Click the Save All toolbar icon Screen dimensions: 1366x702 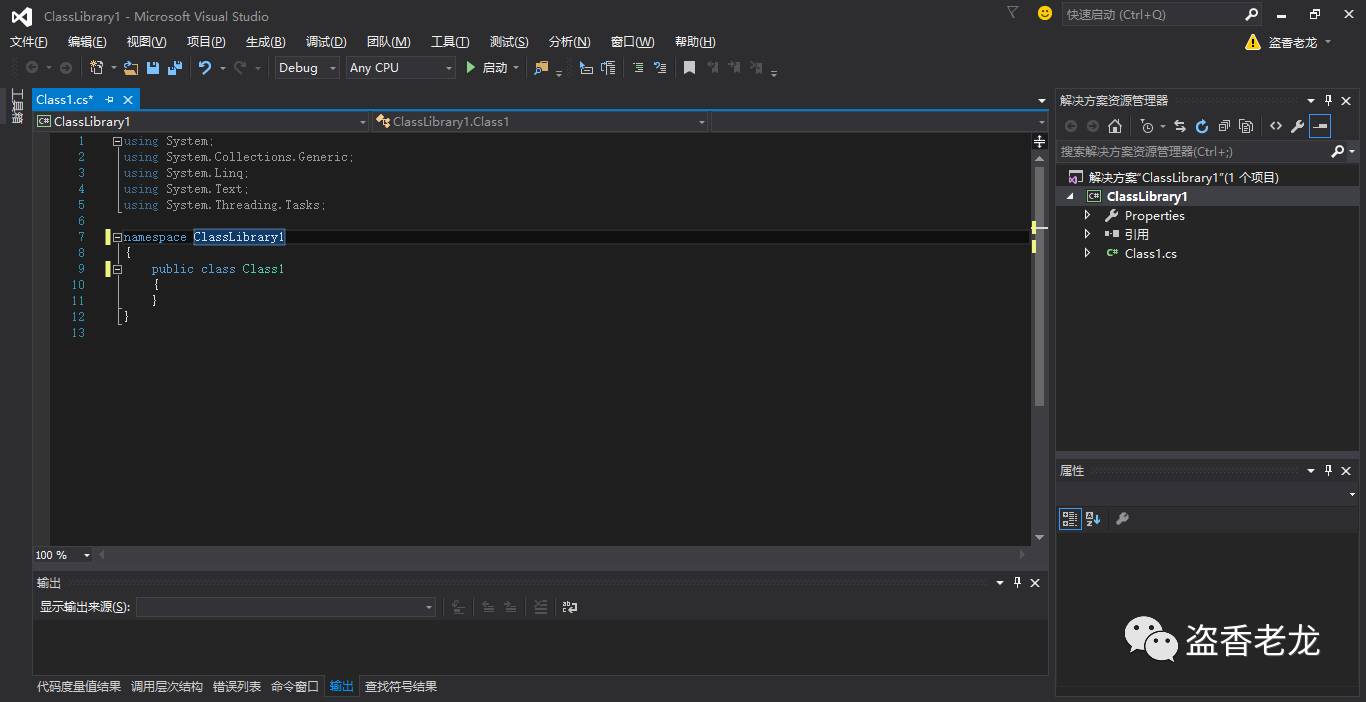[x=175, y=68]
